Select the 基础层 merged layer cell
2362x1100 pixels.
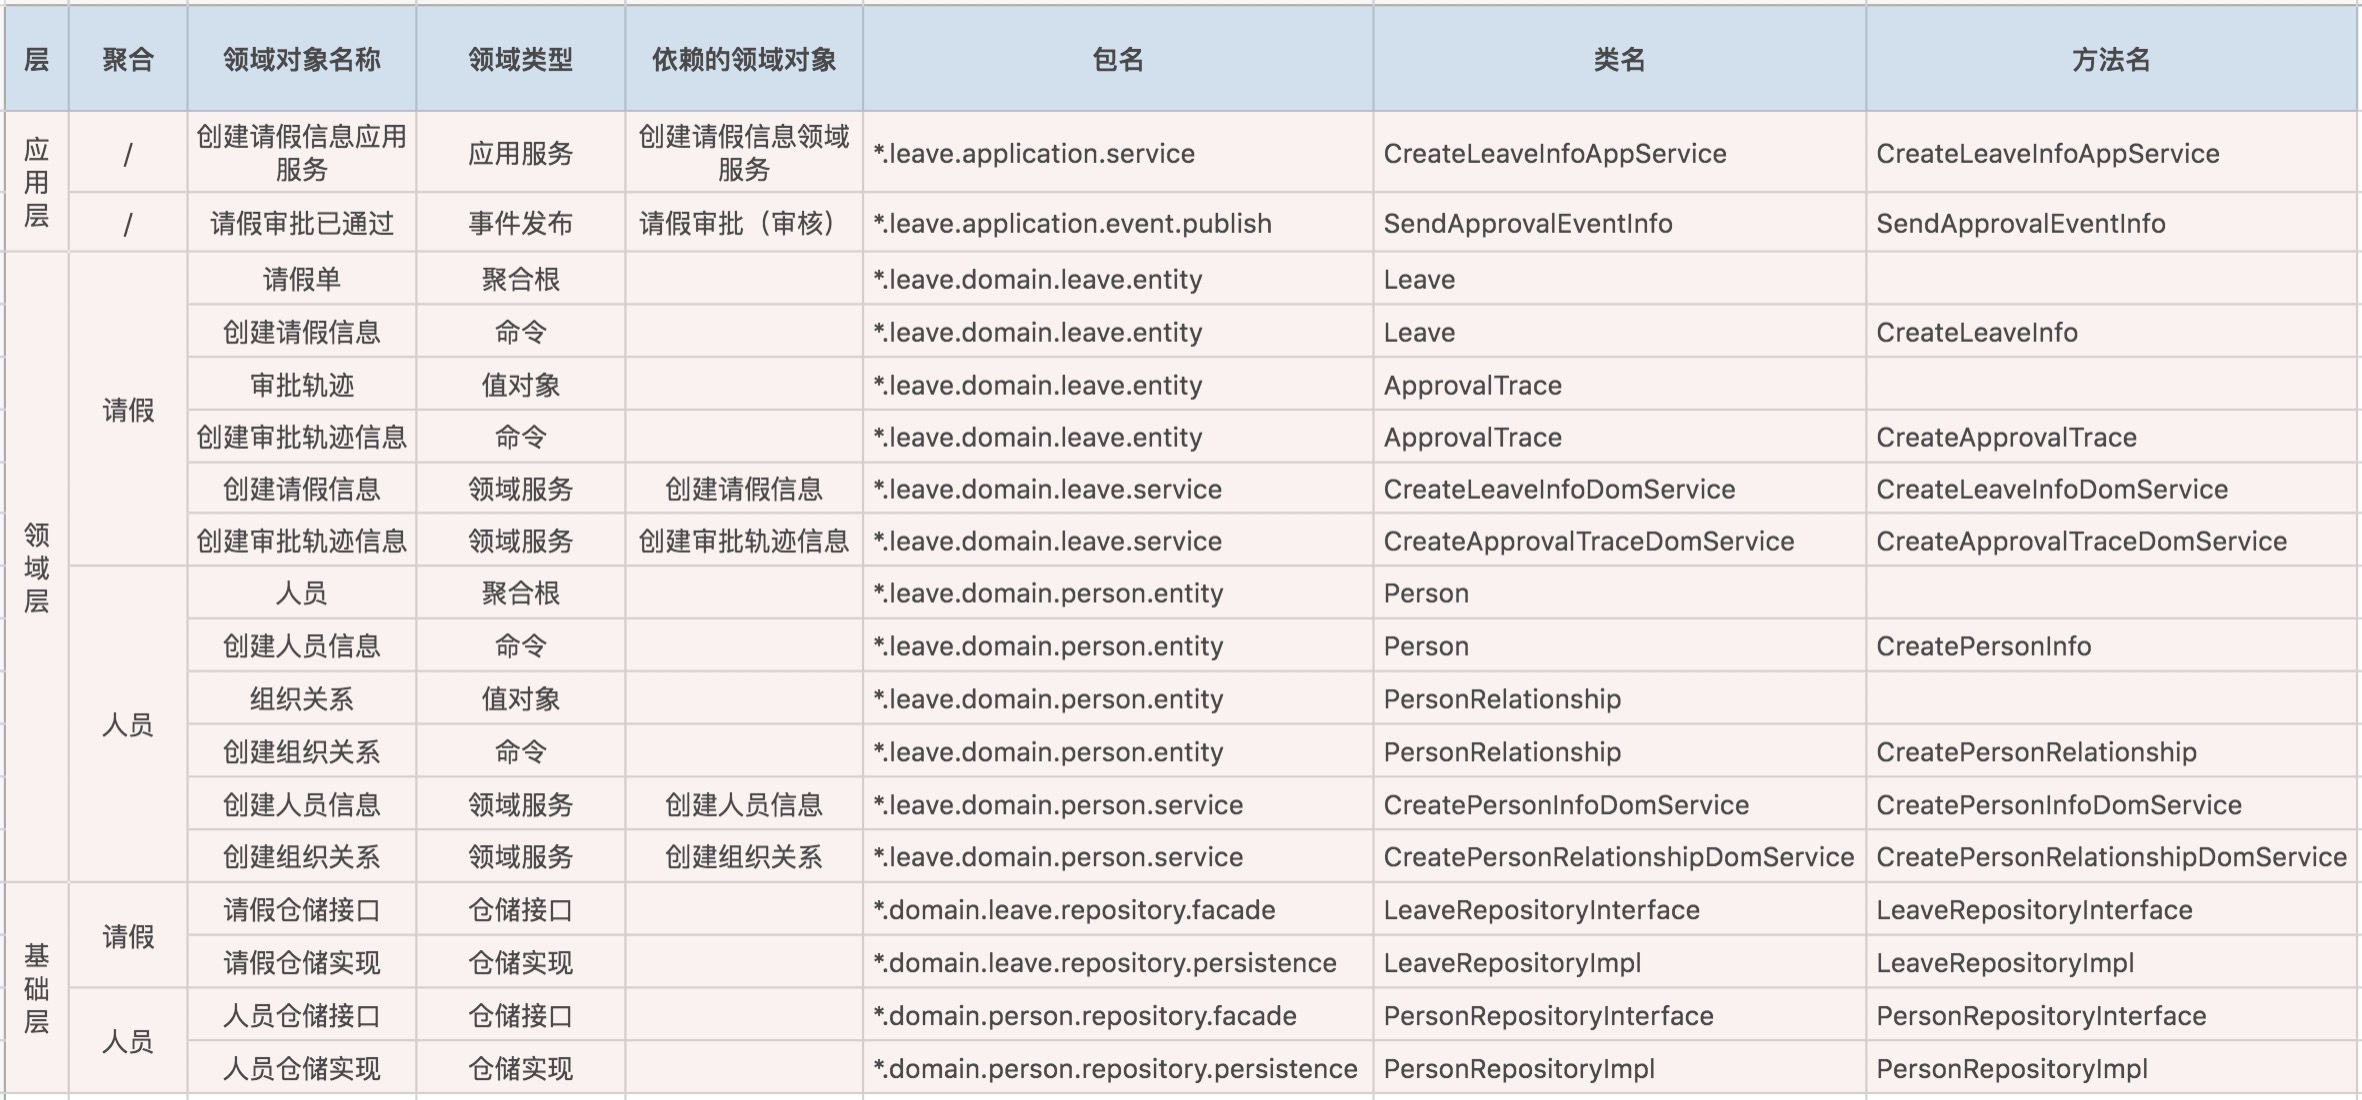pos(36,988)
